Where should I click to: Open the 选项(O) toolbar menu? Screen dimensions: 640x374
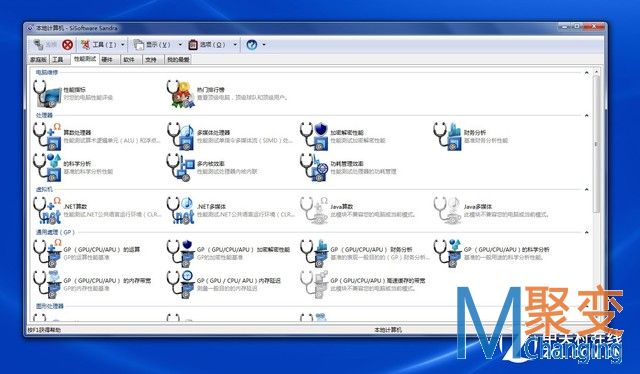[x=207, y=45]
